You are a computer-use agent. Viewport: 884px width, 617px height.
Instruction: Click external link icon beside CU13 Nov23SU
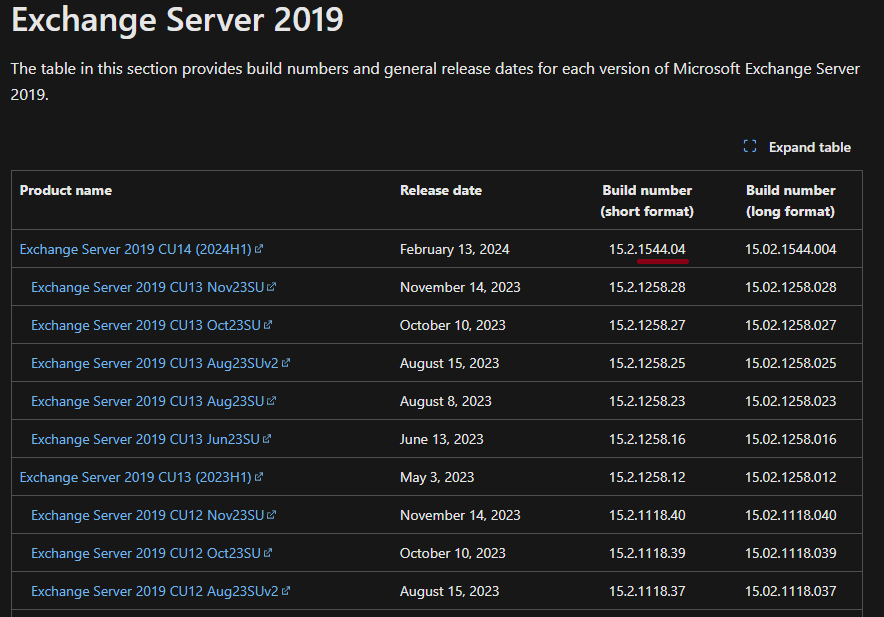click(271, 287)
